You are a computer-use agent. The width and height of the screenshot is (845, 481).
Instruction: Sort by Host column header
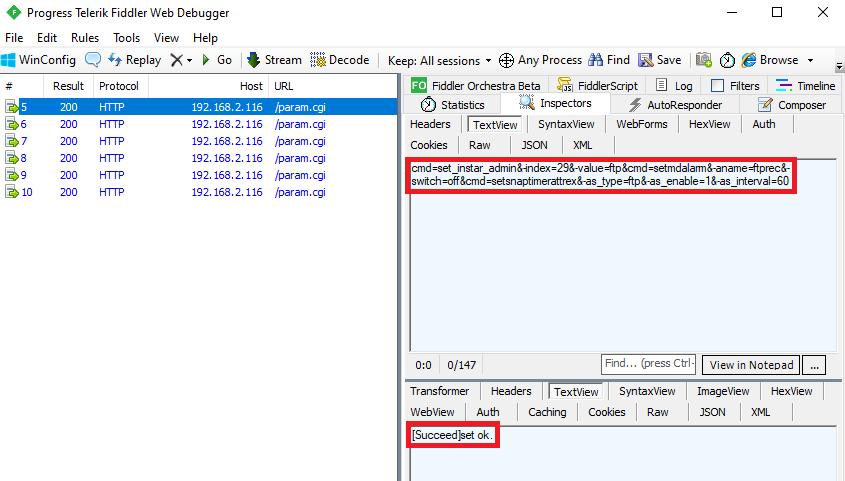click(x=208, y=86)
